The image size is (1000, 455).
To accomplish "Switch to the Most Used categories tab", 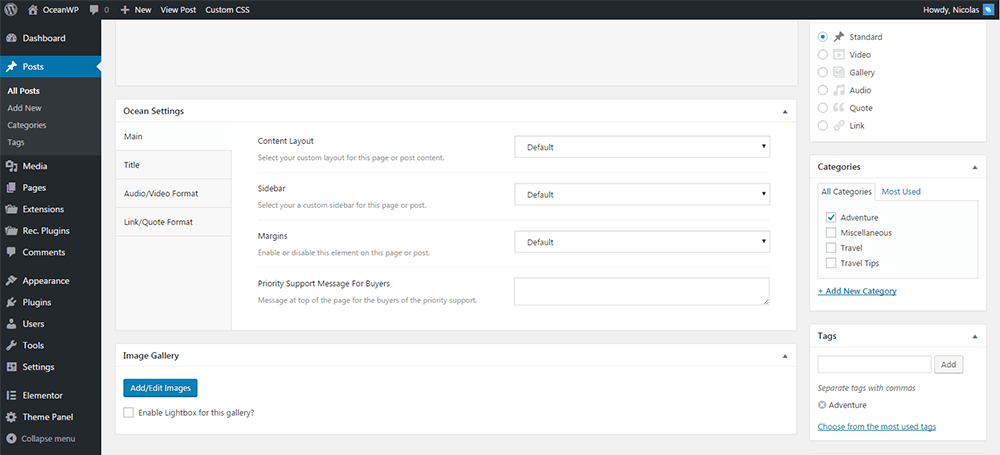I will click(901, 191).
